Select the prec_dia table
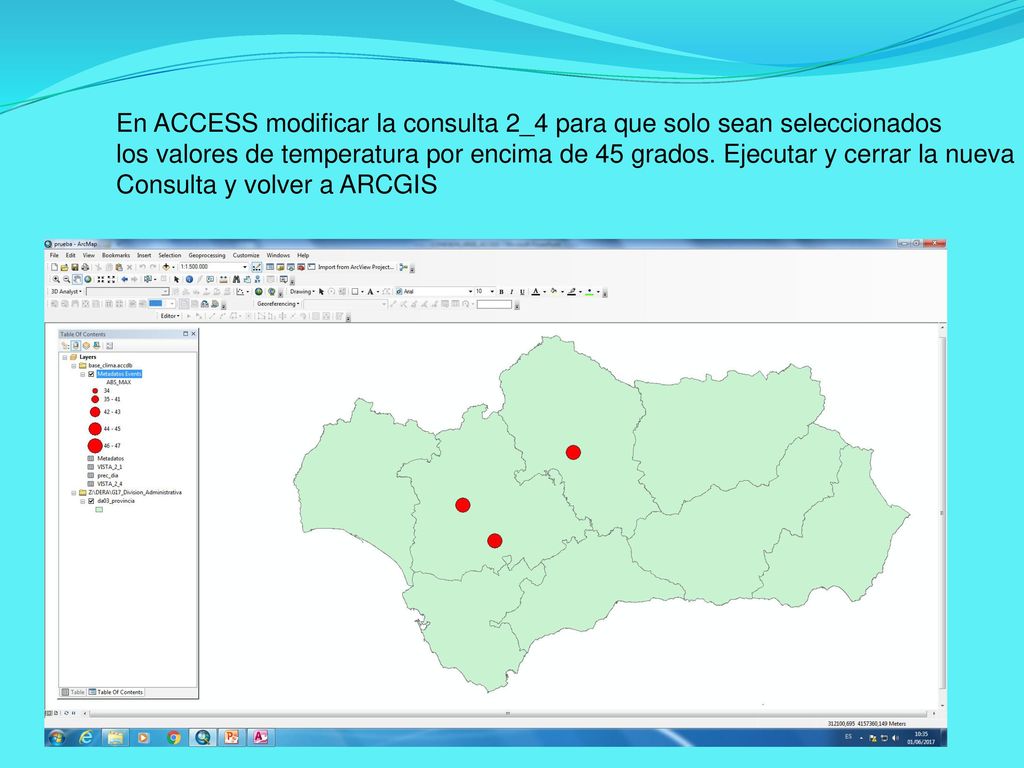Image resolution: width=1024 pixels, height=768 pixels. coord(108,475)
